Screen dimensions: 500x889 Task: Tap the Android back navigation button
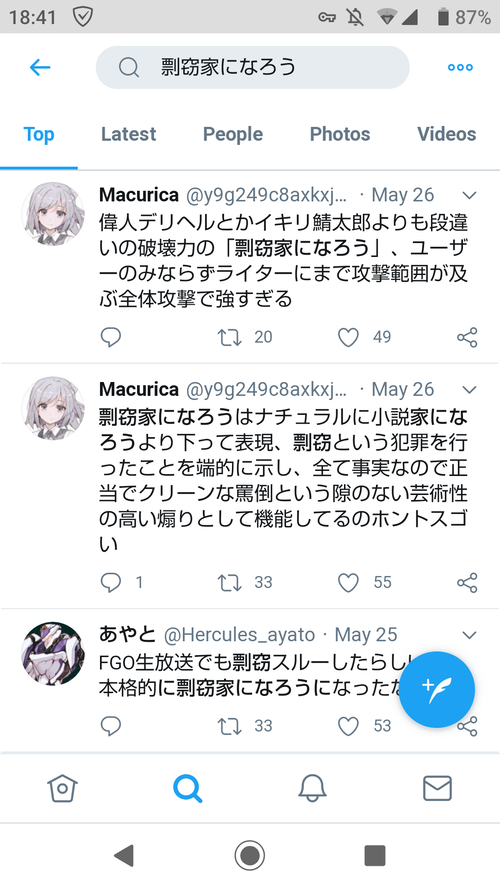(x=124, y=855)
